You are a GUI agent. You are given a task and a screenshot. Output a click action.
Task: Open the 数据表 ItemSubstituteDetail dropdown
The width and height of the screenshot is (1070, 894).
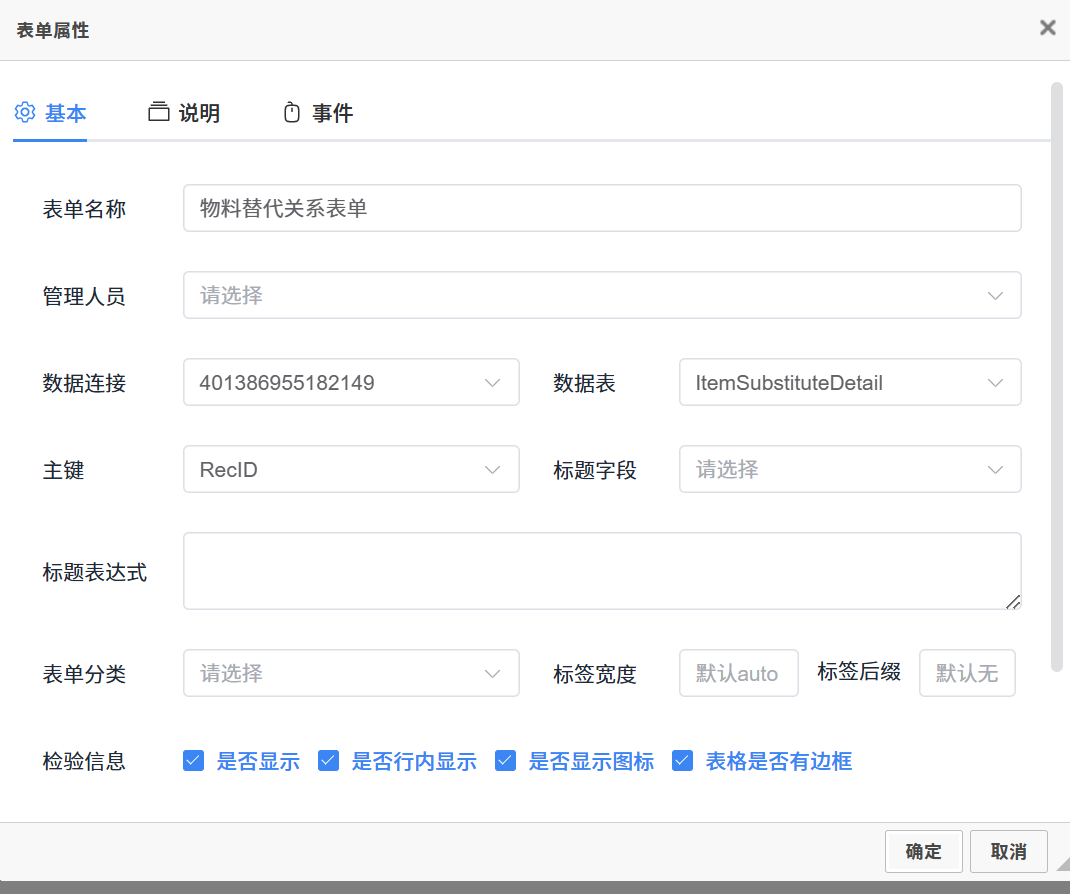[849, 382]
